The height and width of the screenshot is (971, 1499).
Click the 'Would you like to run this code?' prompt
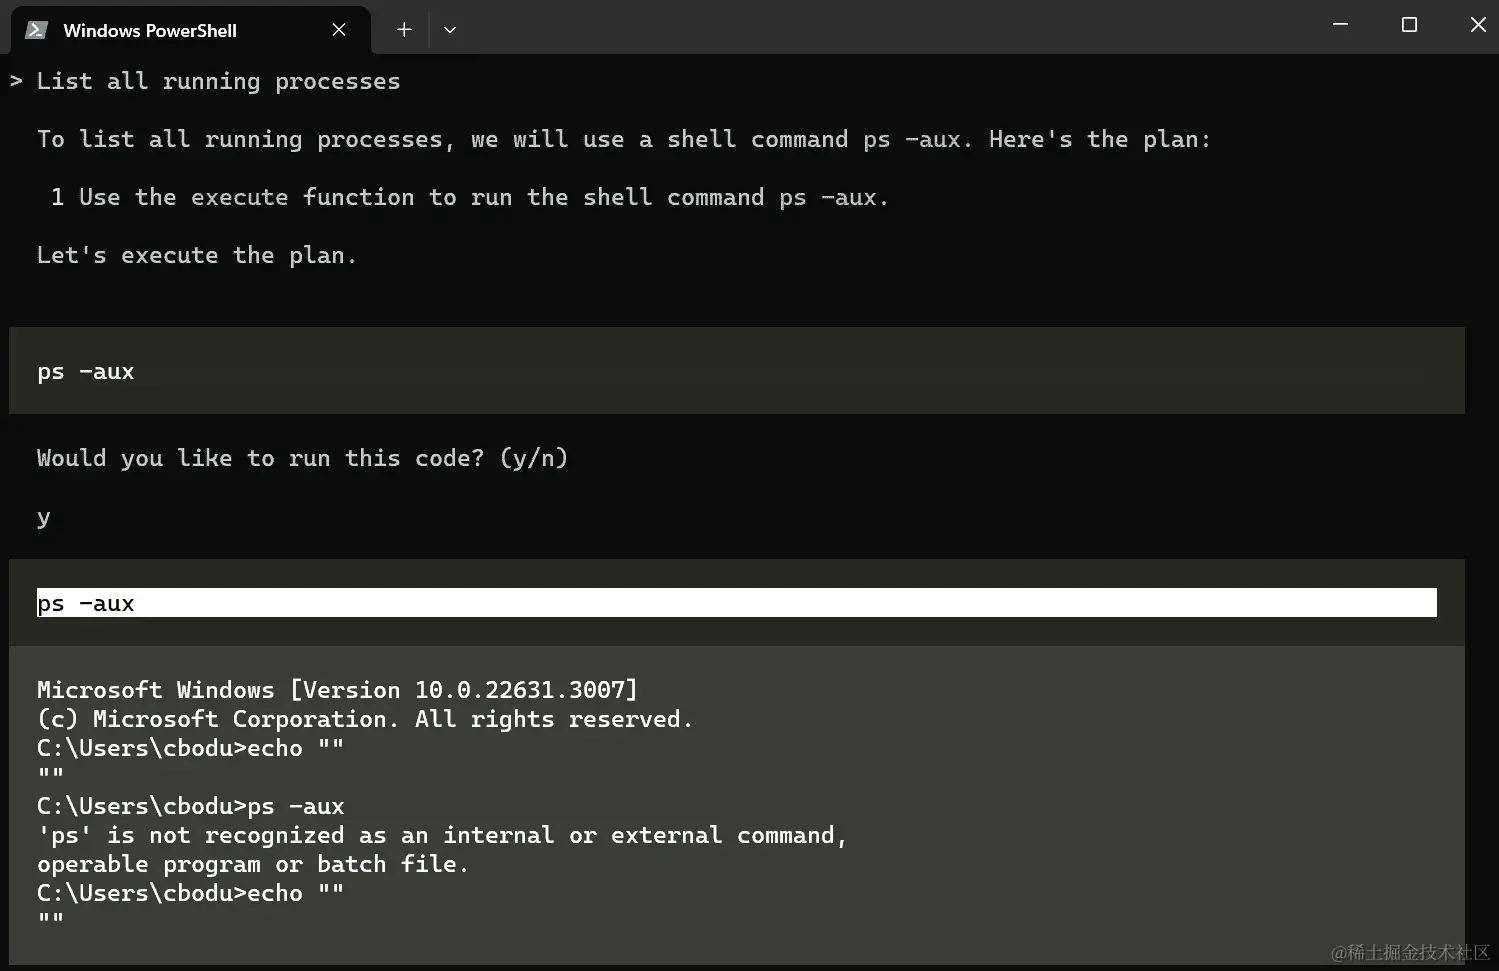[x=302, y=457]
